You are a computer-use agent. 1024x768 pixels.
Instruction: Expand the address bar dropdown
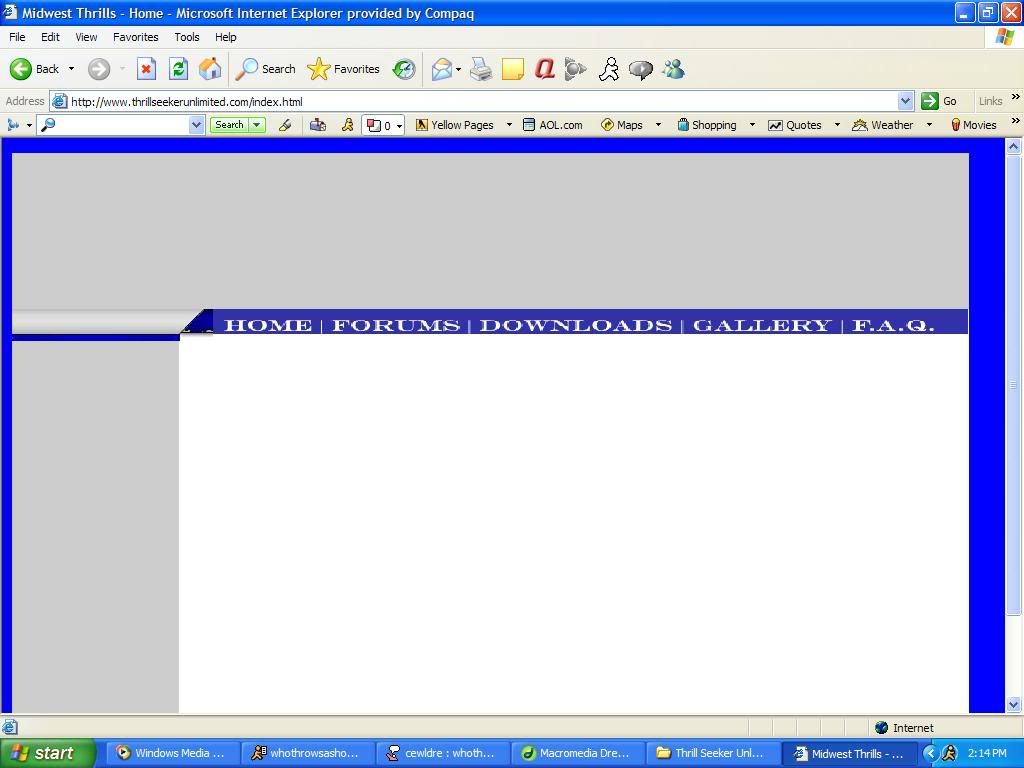click(x=905, y=101)
